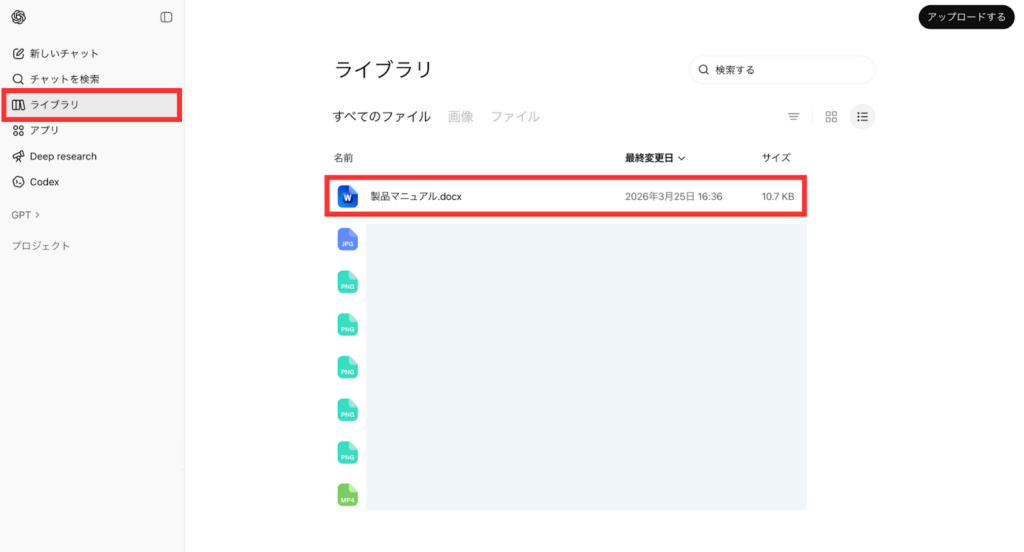Click the Codex icon in sidebar
Image resolution: width=1024 pixels, height=552 pixels.
(18, 182)
